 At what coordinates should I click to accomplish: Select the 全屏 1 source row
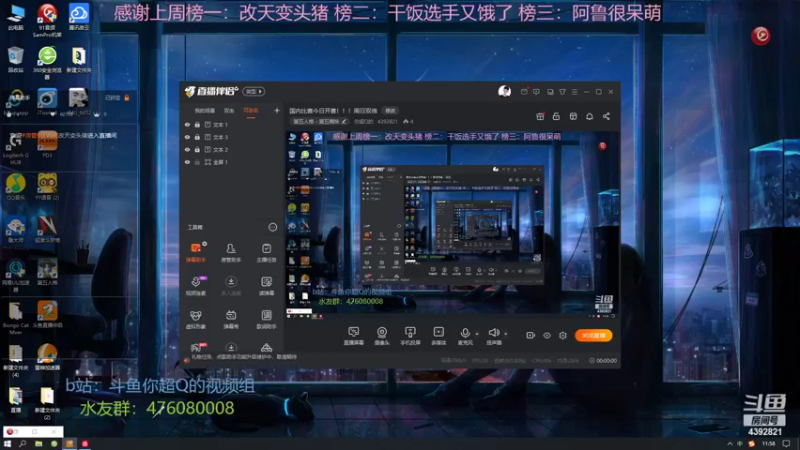(231, 162)
